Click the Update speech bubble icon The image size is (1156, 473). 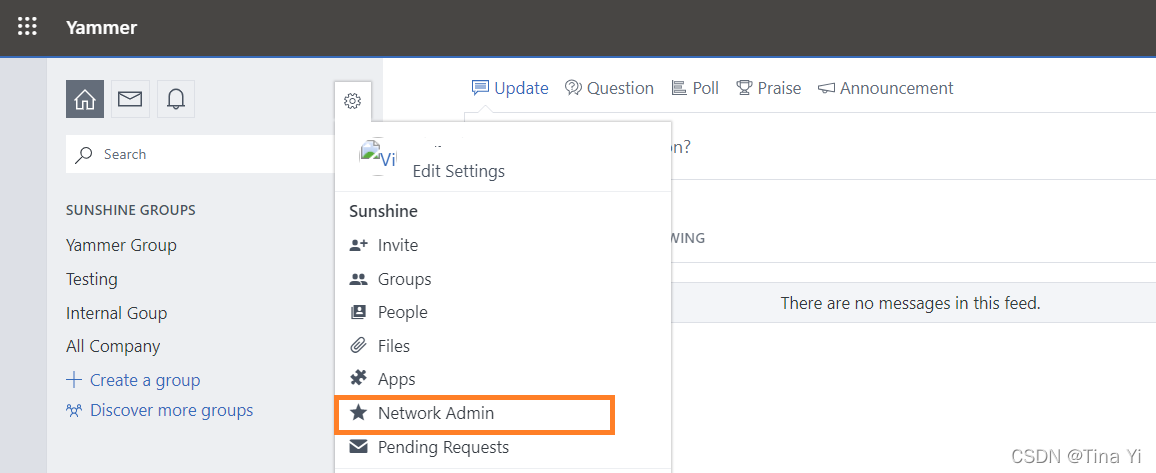(481, 88)
